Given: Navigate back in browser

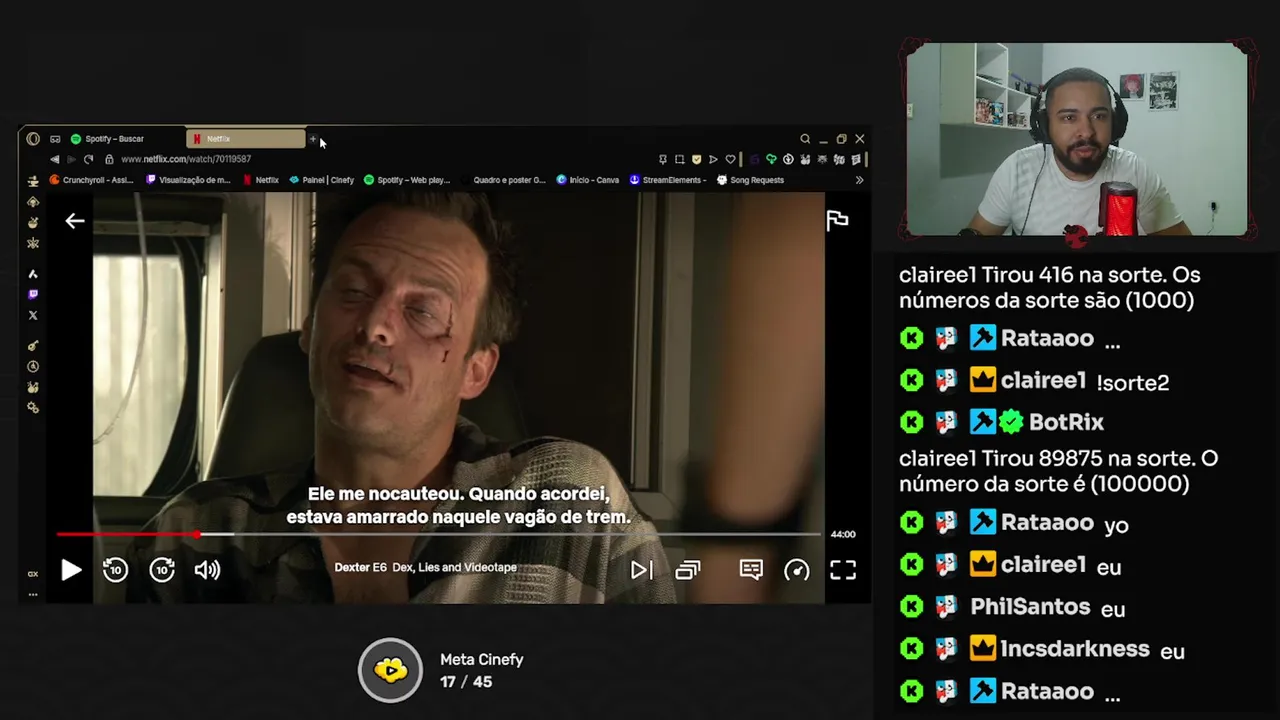Looking at the screenshot, I should [55, 159].
